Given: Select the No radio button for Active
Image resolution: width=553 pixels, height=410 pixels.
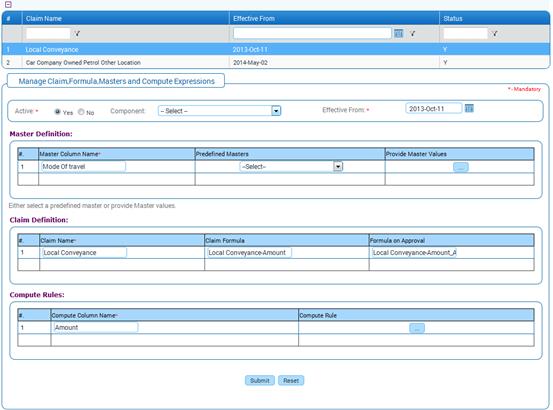Looking at the screenshot, I should [x=81, y=112].
